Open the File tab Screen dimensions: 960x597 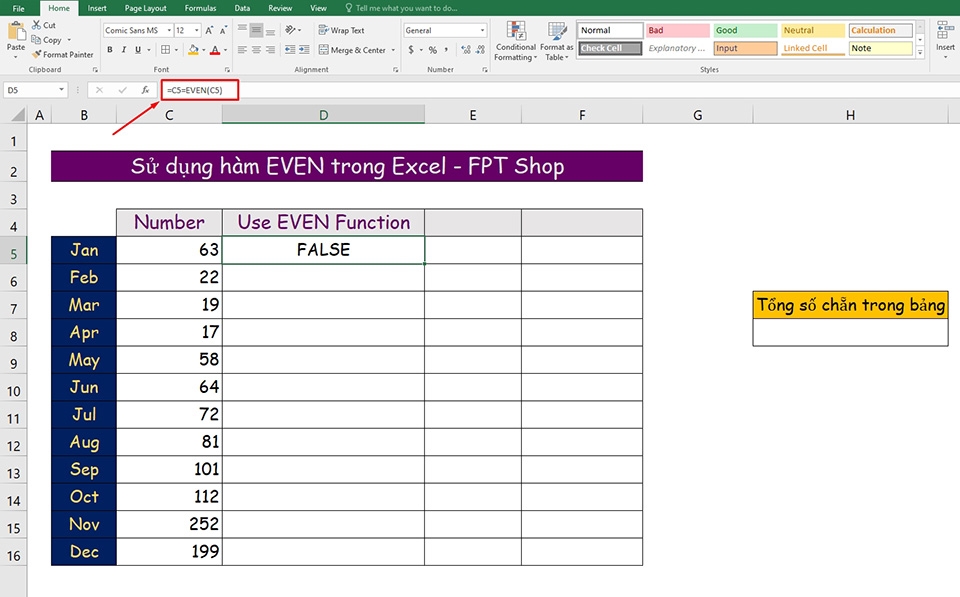coord(19,8)
